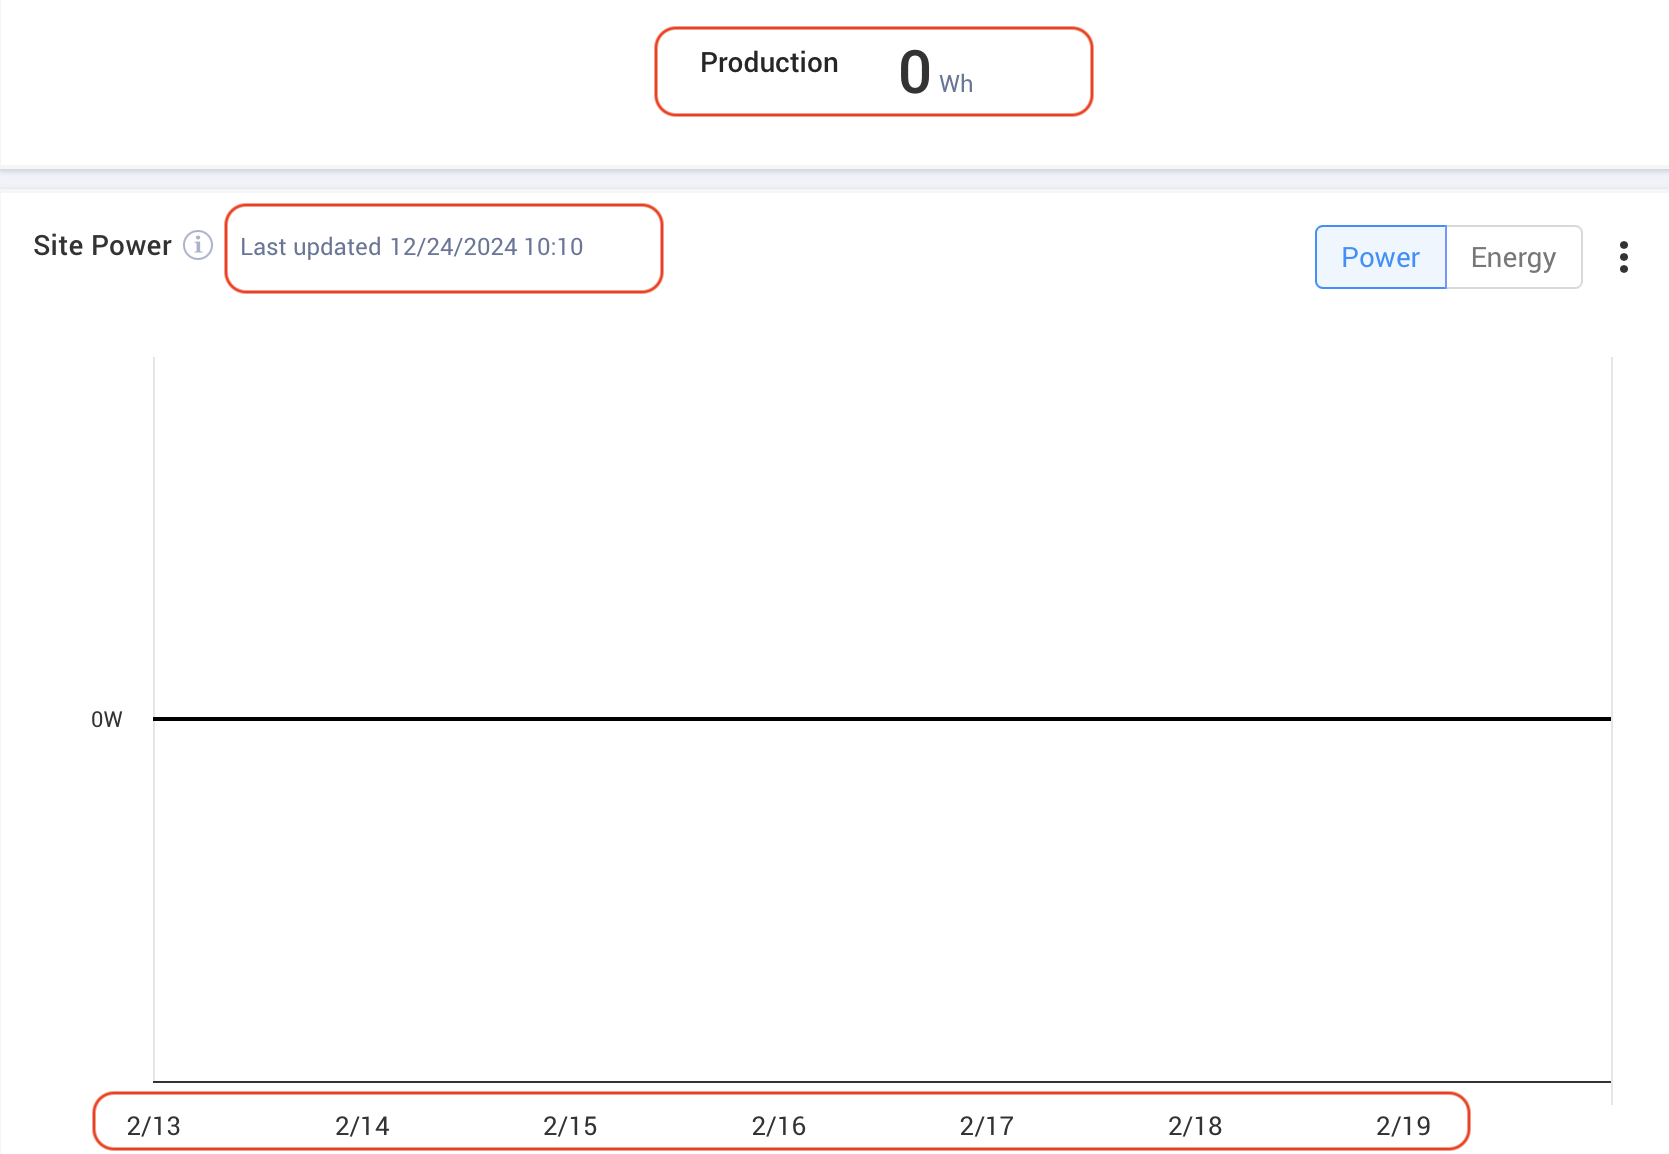The width and height of the screenshot is (1669, 1154).
Task: Click the empty chart area above the 0W line
Action: click(x=880, y=530)
